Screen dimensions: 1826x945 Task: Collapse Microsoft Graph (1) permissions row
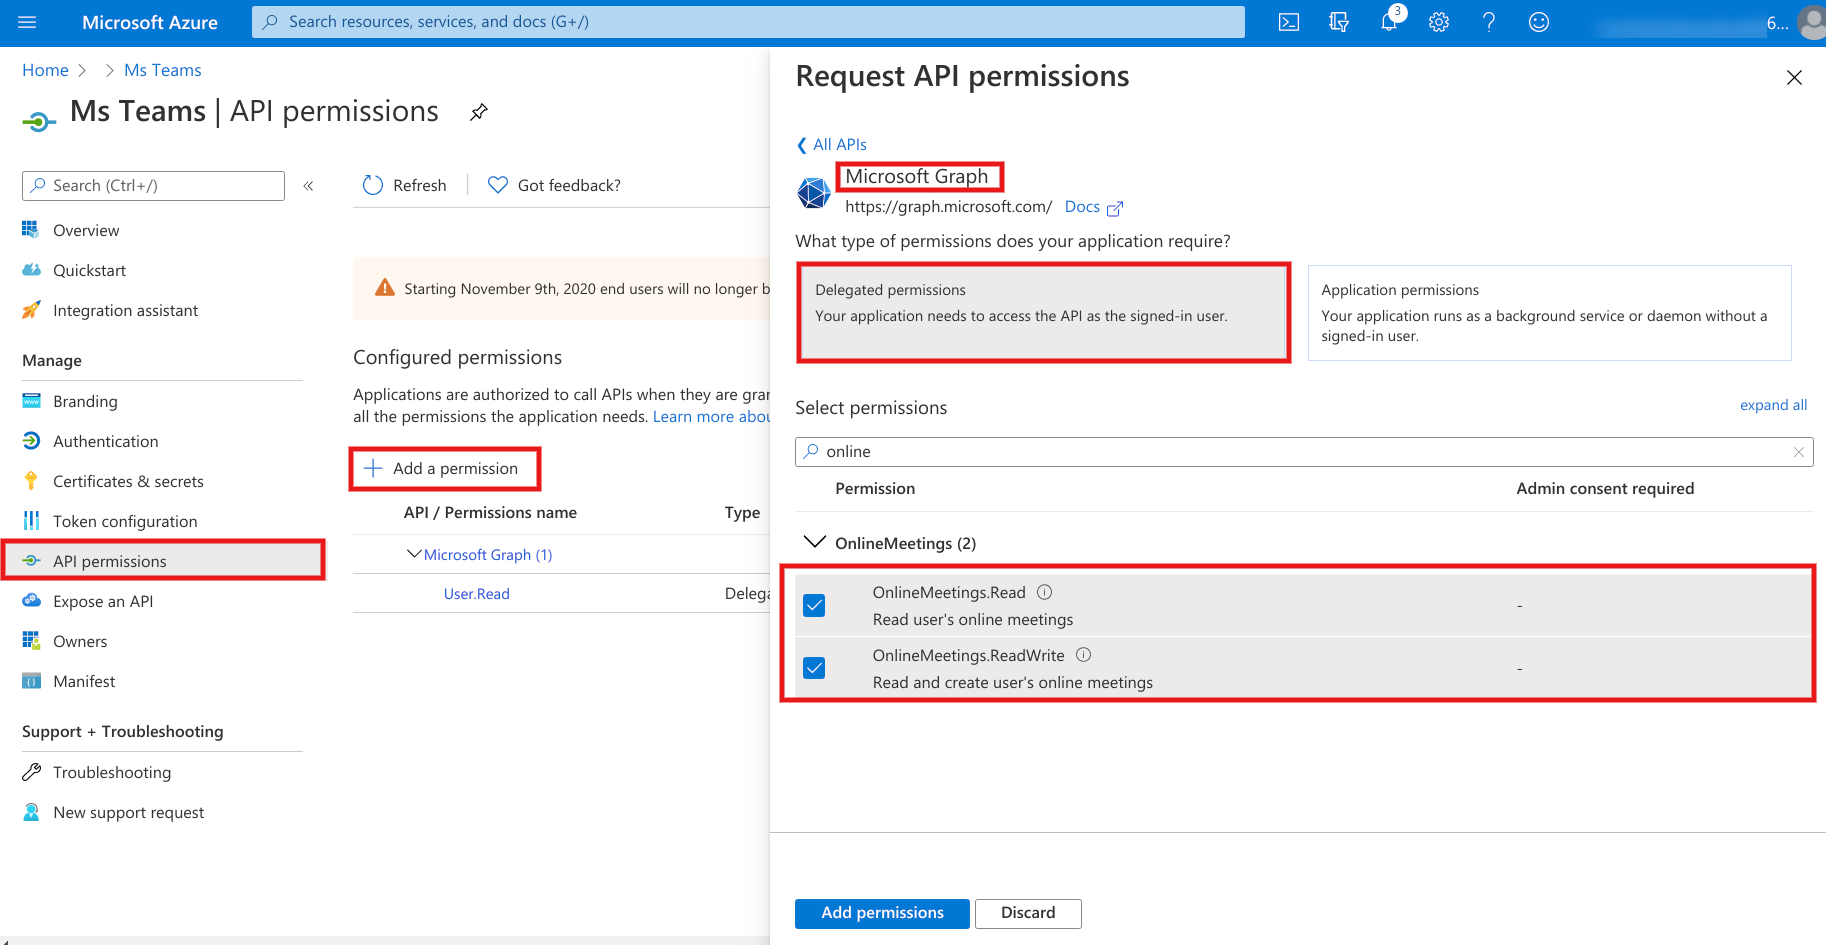414,554
